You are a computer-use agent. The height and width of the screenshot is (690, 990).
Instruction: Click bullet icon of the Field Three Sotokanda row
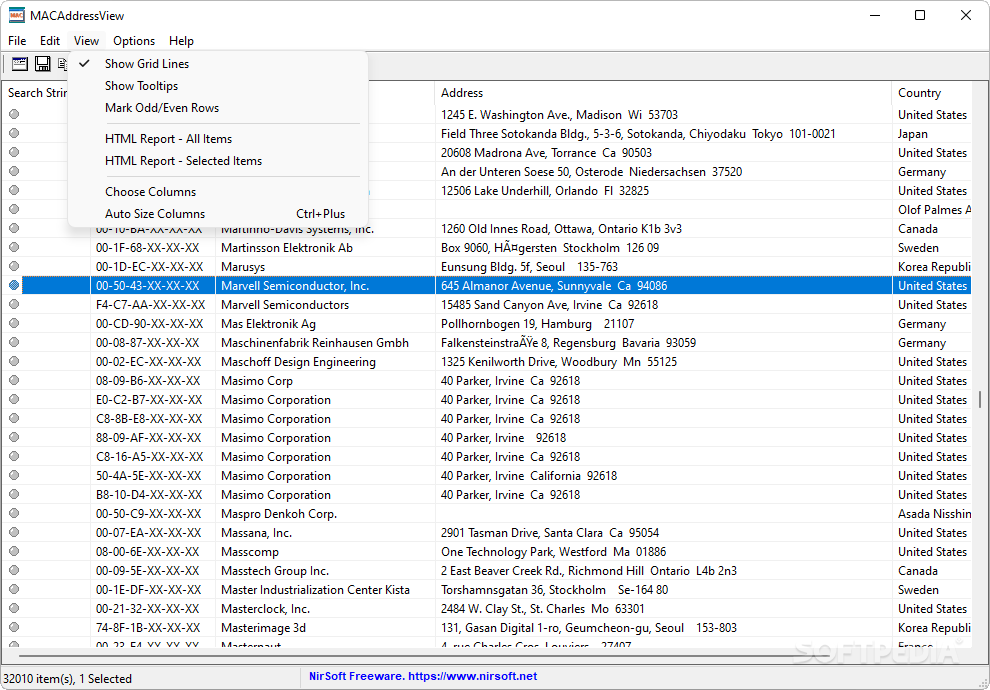pos(14,133)
